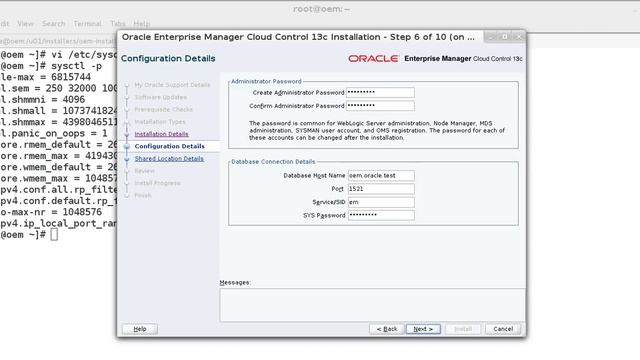Click the Database Host Name field
The height and width of the screenshot is (360, 640).
click(381, 176)
